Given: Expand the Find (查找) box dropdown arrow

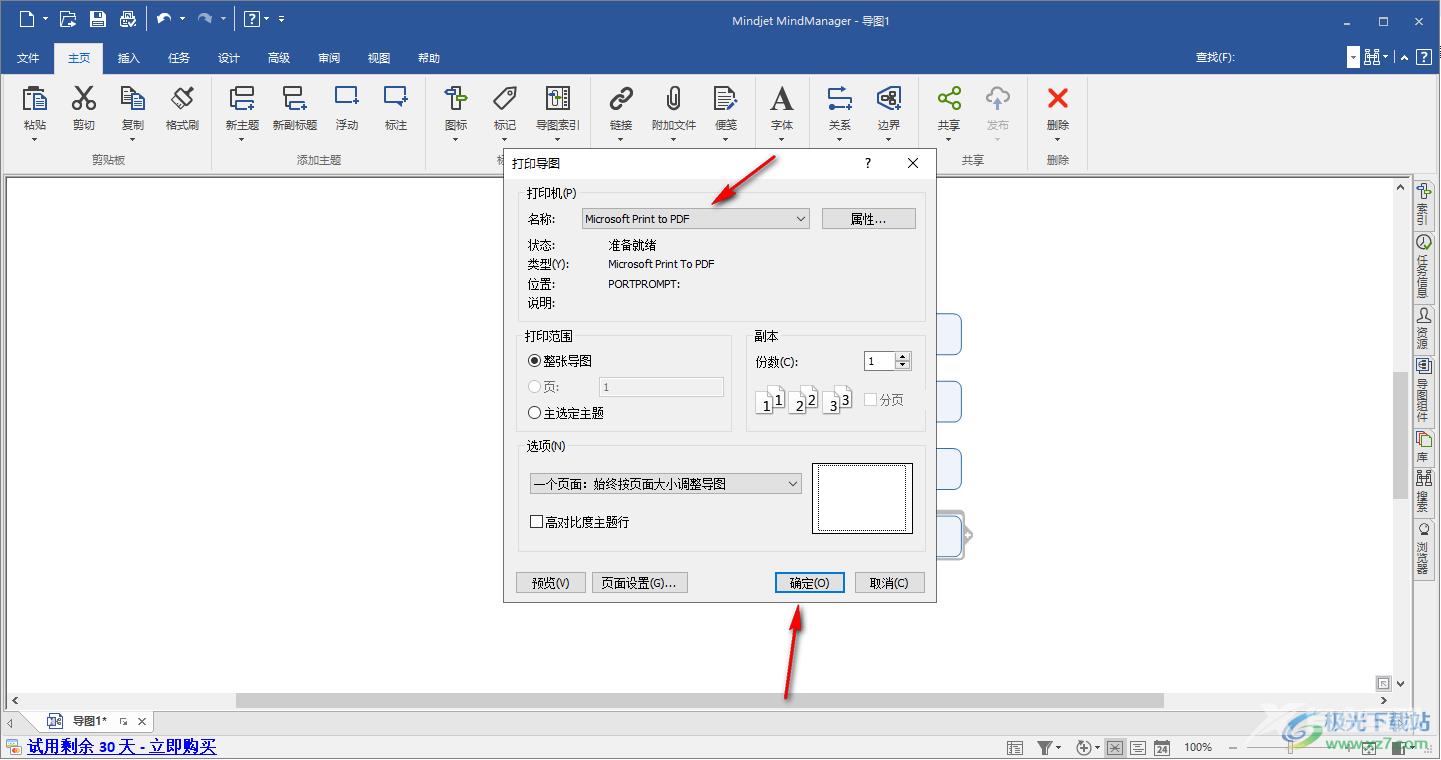Looking at the screenshot, I should [x=1353, y=58].
